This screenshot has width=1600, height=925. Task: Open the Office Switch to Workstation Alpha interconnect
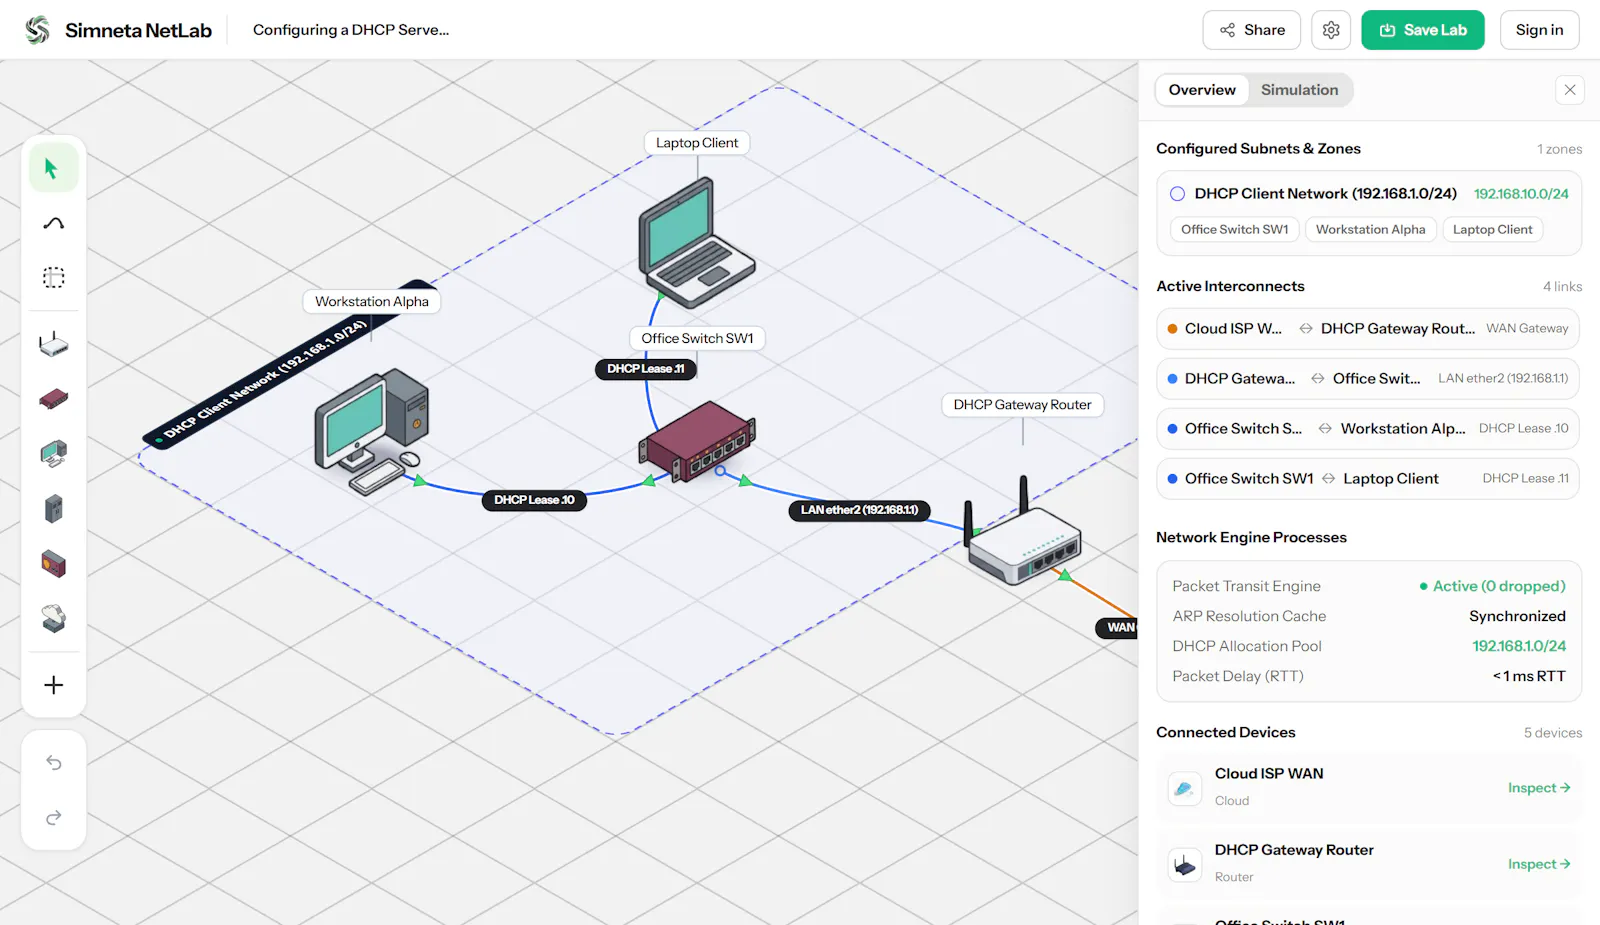pyautogui.click(x=1368, y=428)
